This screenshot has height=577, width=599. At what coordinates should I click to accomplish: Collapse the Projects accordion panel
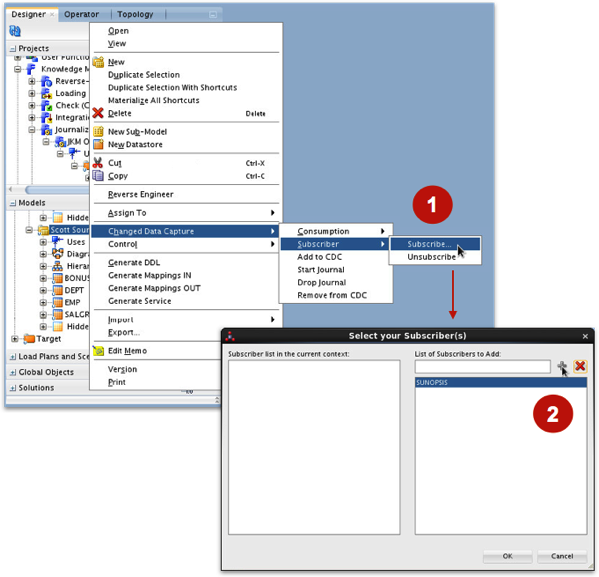(13, 49)
